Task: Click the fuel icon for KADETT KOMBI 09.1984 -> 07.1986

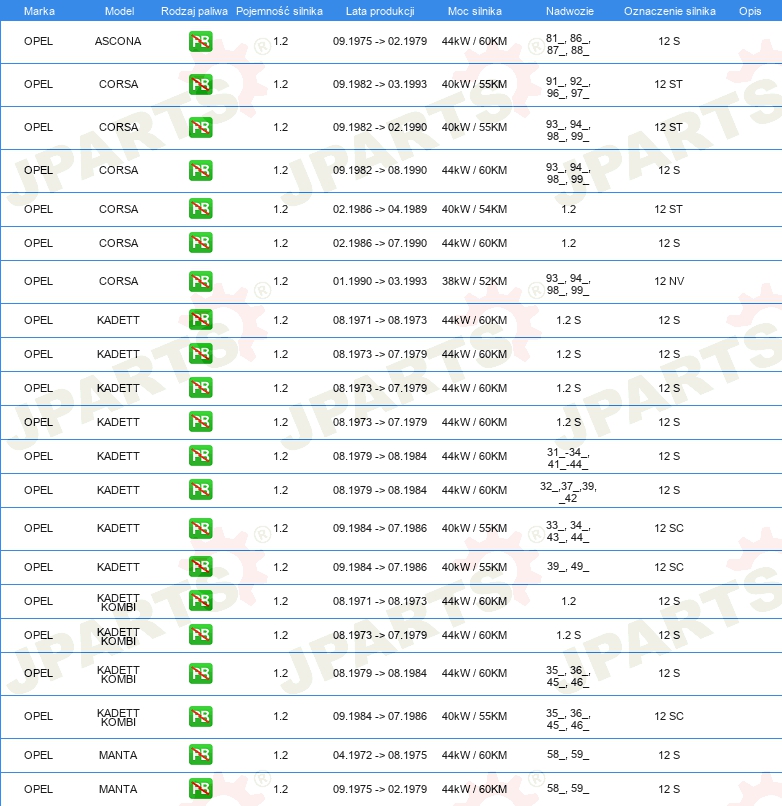Action: pos(201,717)
